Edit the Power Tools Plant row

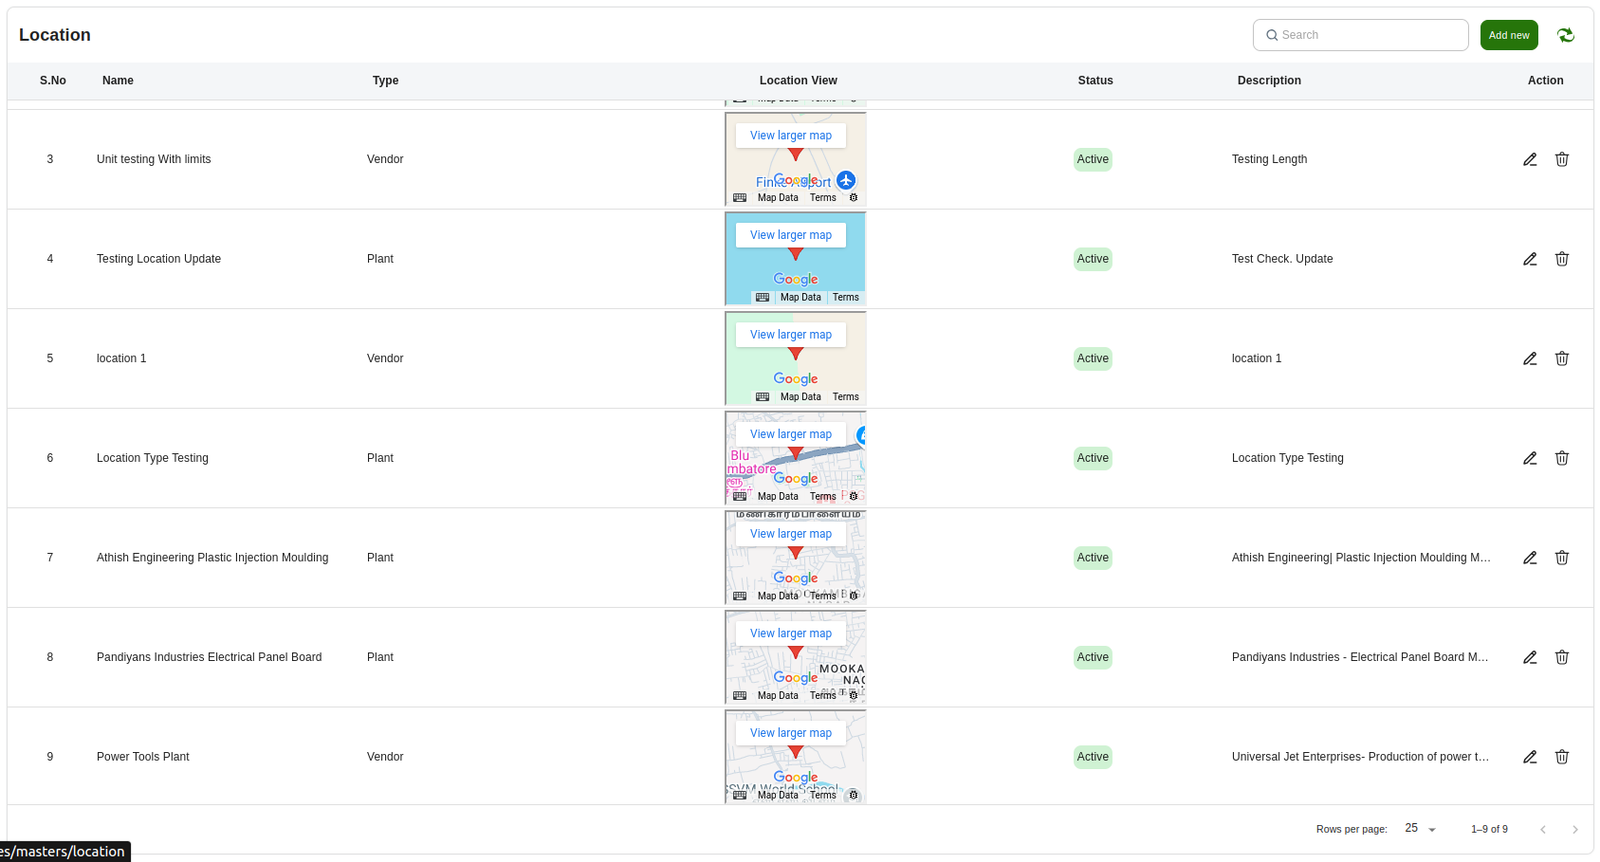tap(1529, 757)
